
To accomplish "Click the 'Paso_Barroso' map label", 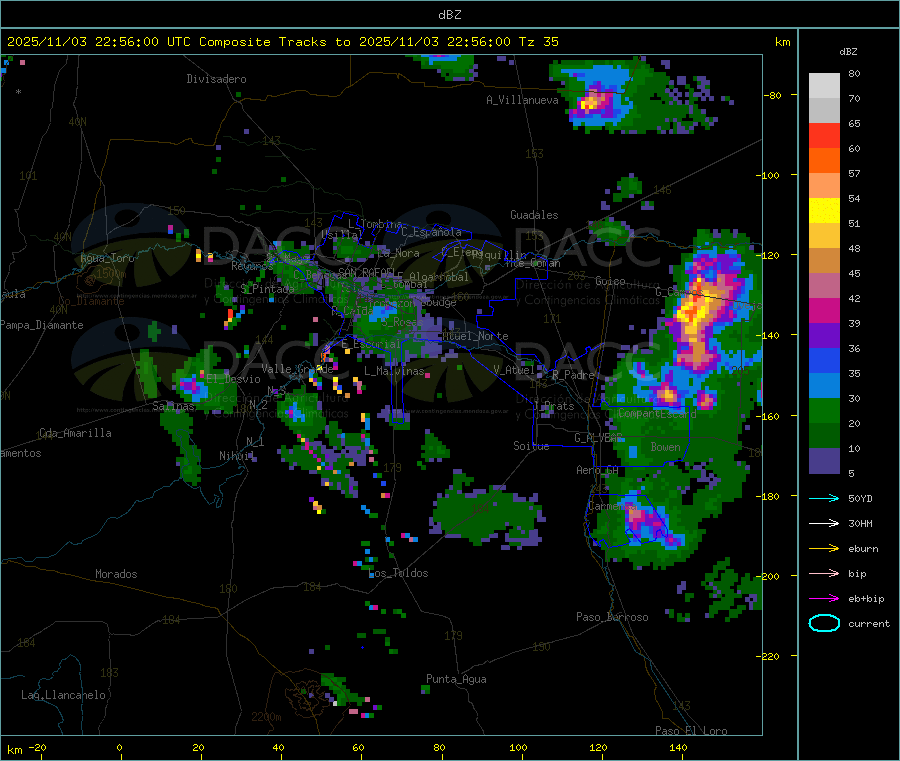I will (x=612, y=617).
